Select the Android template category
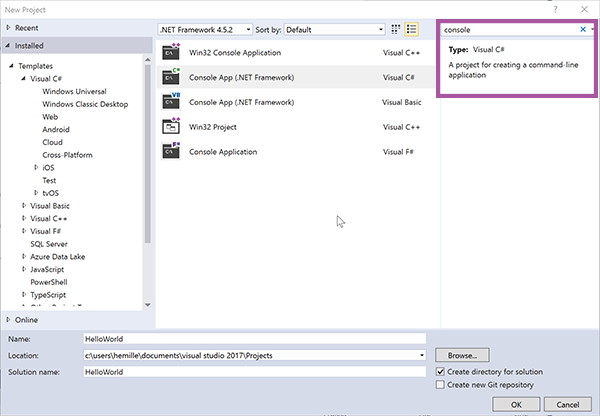Viewport: 600px width, 416px height. pyautogui.click(x=56, y=129)
